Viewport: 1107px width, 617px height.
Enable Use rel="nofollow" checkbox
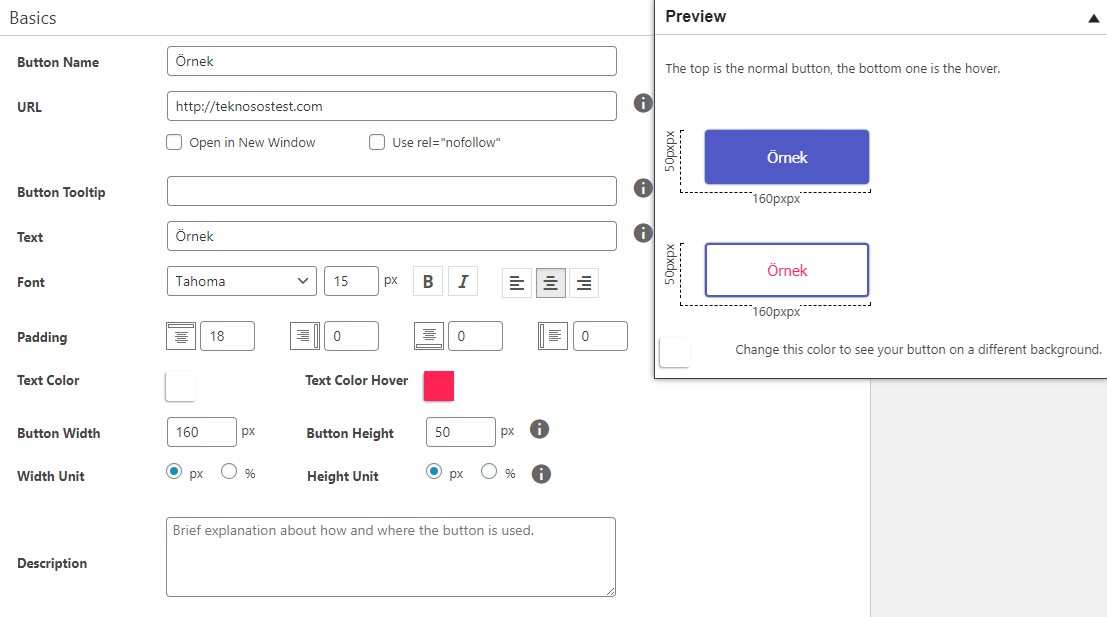[377, 143]
